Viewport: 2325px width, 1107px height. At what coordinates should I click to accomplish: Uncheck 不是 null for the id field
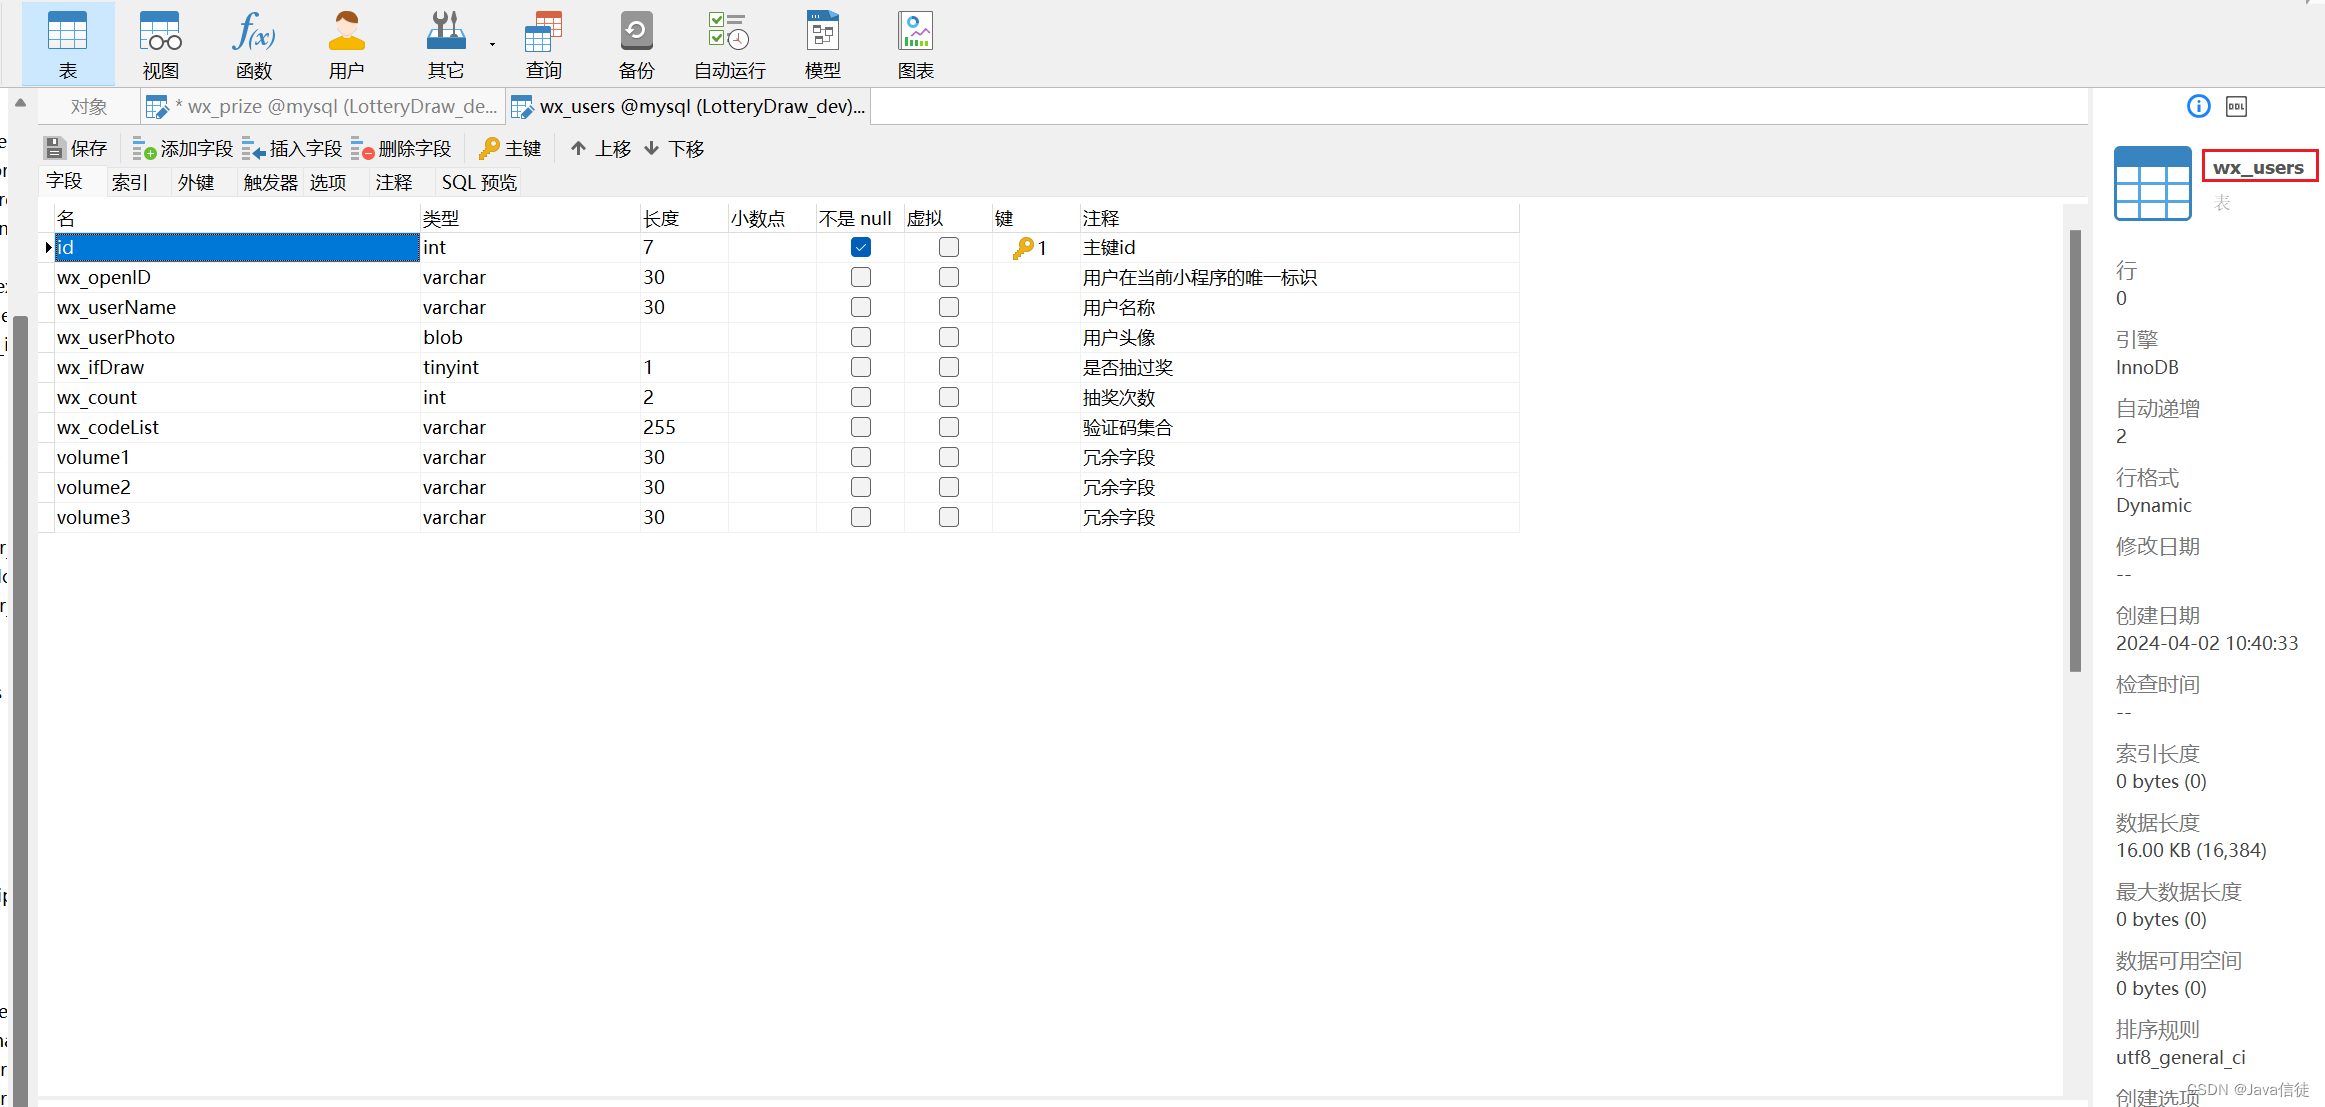pos(860,247)
